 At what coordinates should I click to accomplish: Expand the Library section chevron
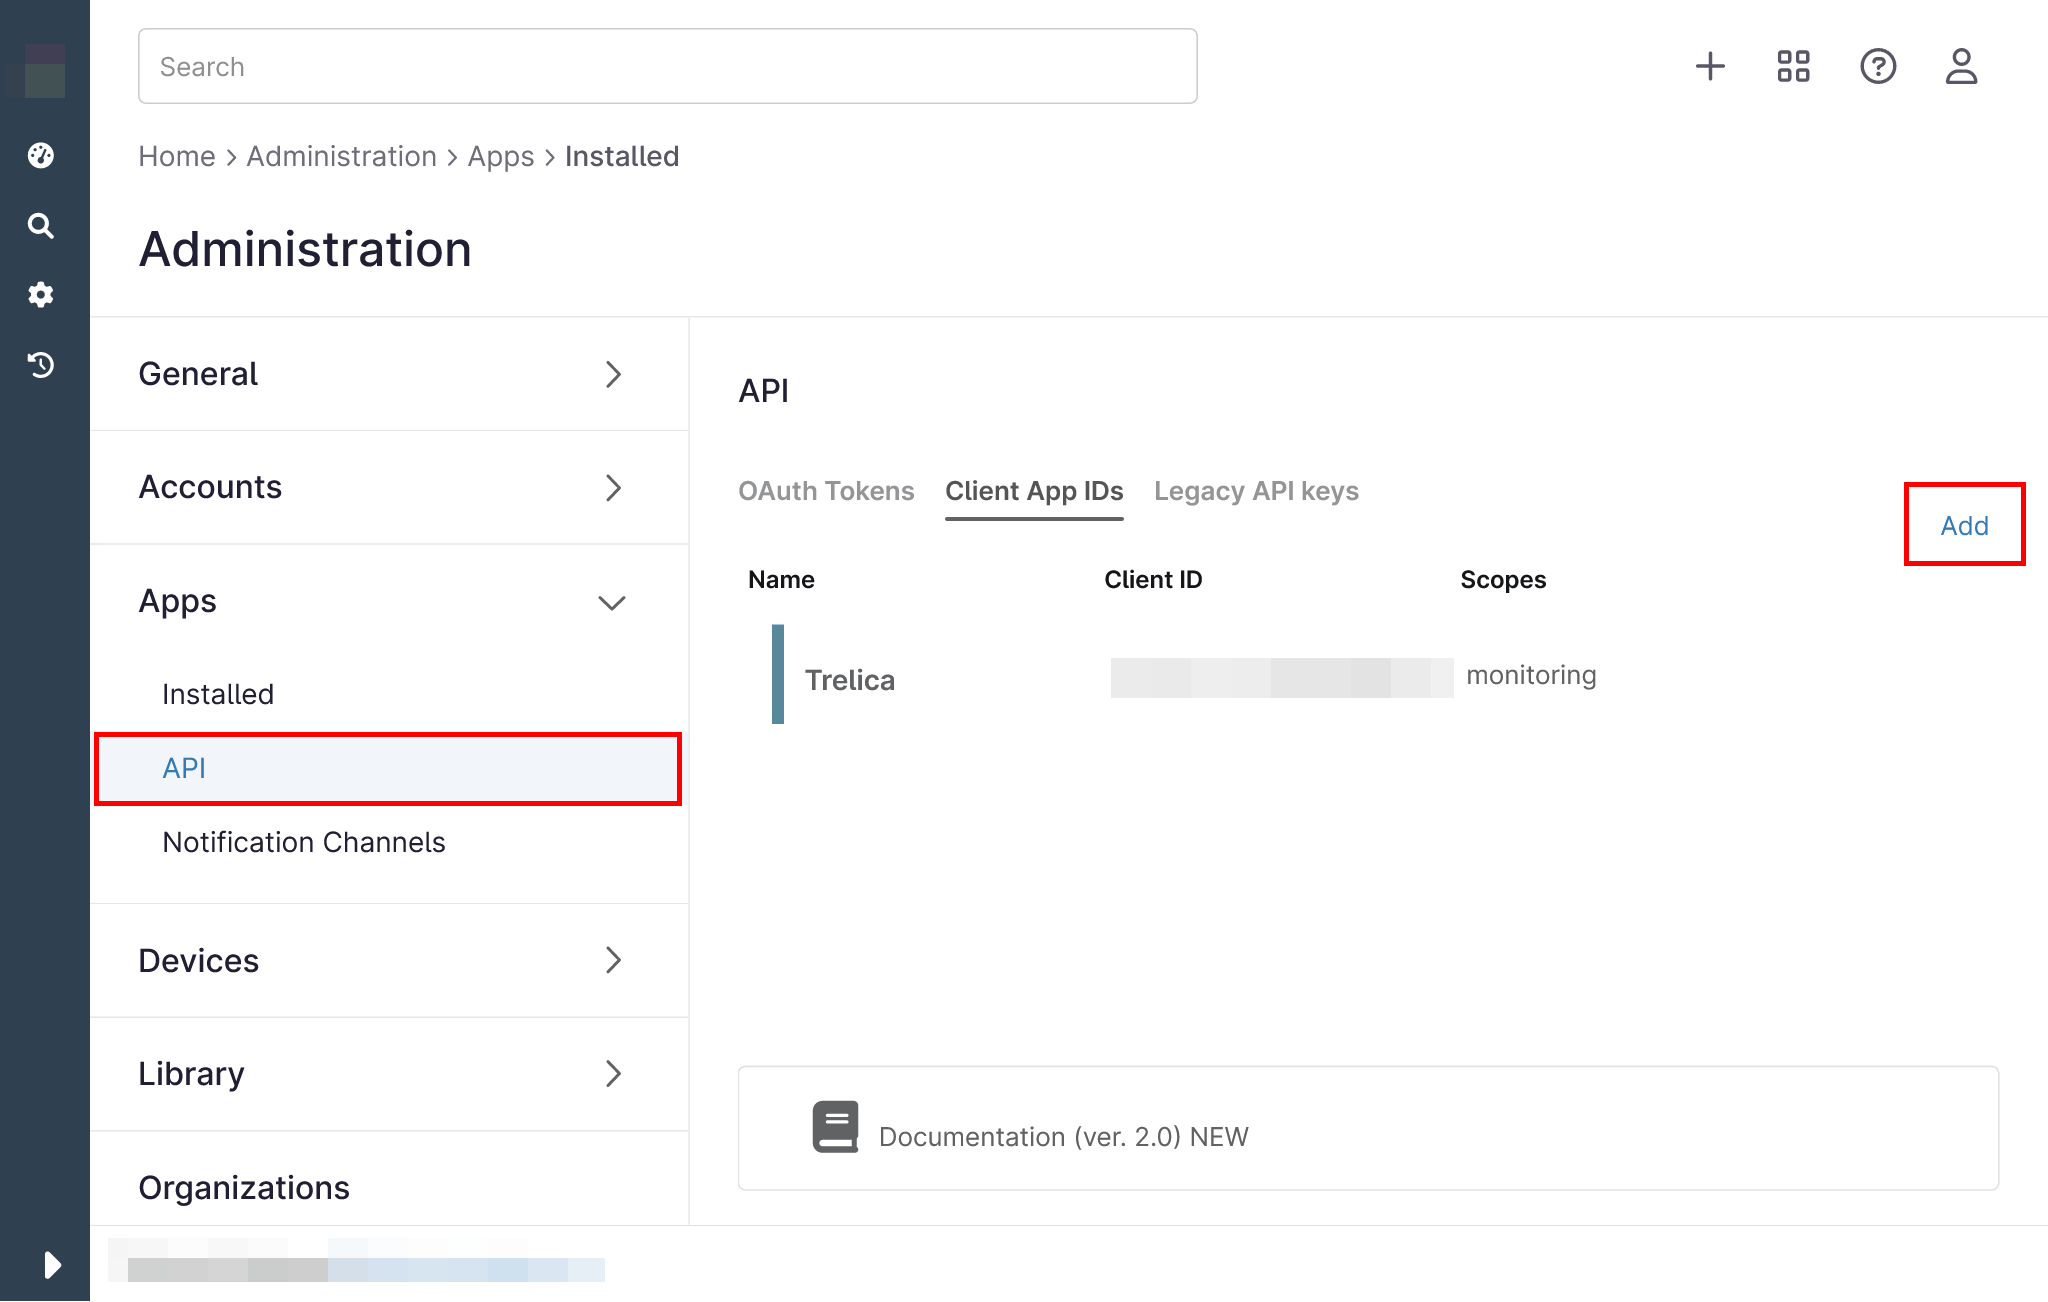[614, 1074]
